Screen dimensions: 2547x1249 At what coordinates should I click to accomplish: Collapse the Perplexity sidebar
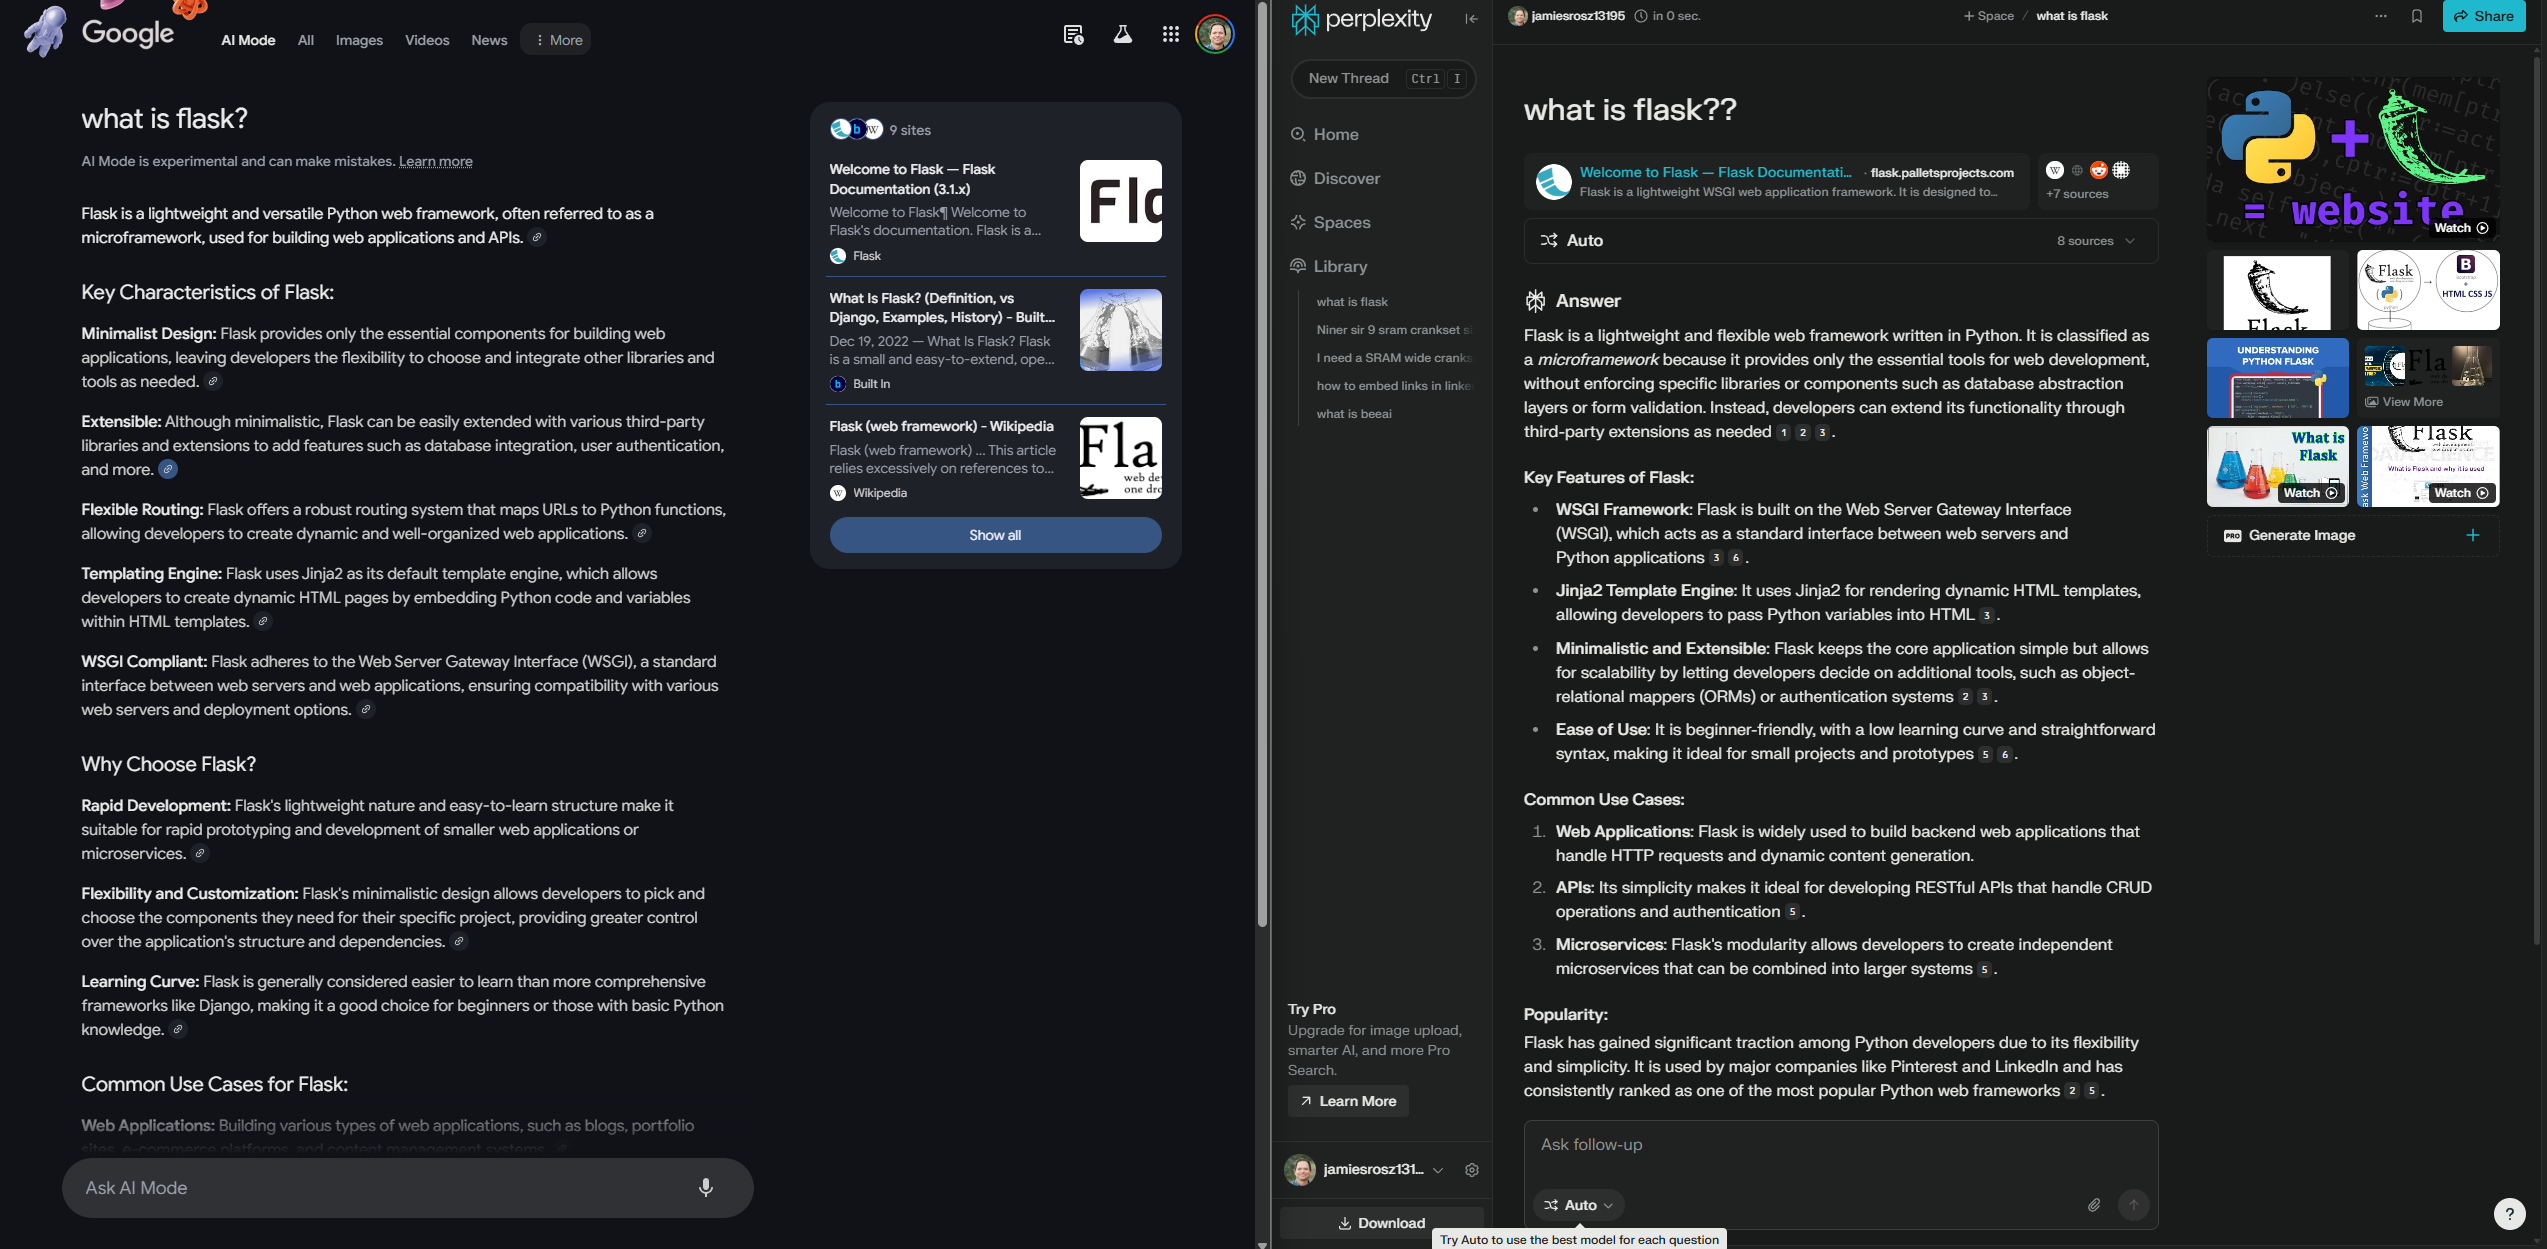[x=1471, y=19]
